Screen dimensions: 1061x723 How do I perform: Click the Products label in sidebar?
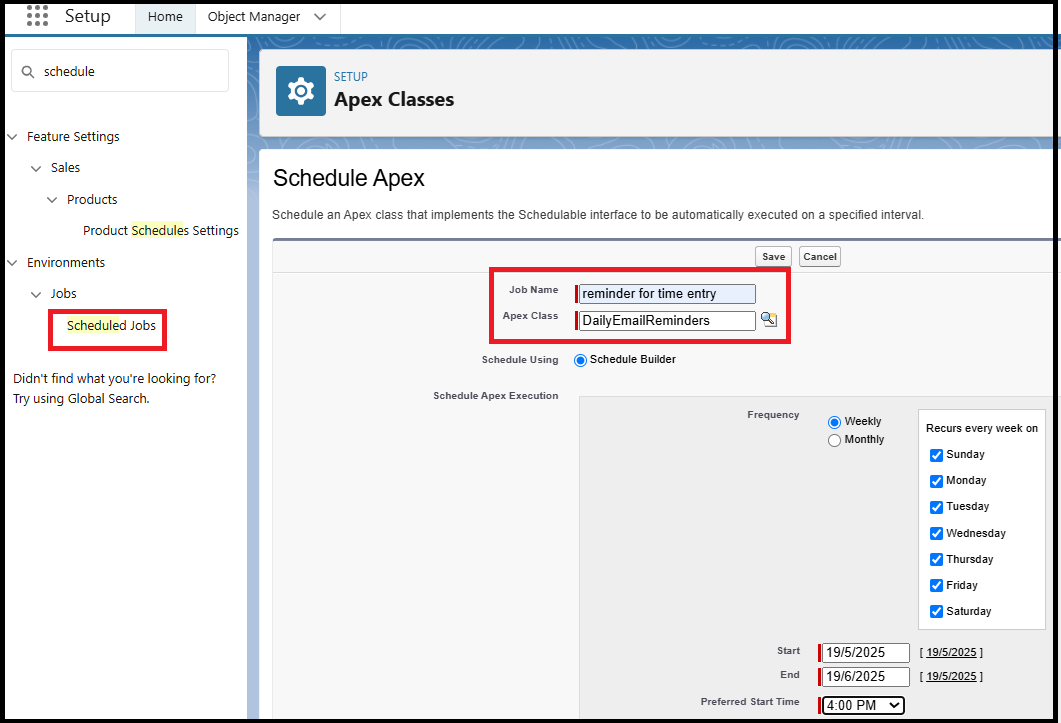(92, 200)
